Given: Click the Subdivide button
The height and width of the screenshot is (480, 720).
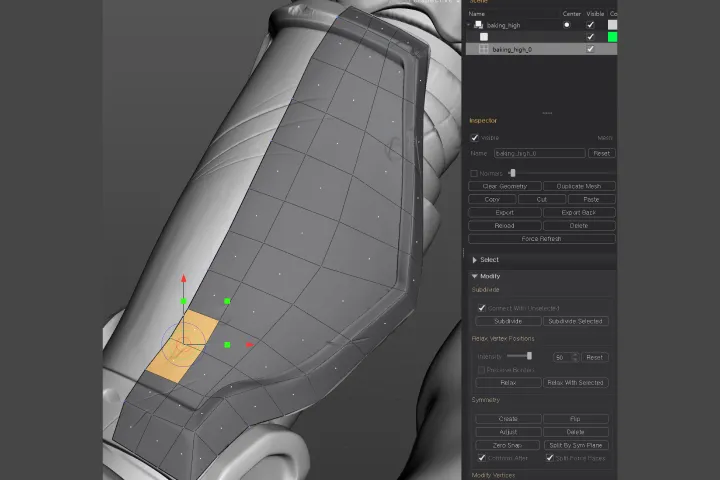Looking at the screenshot, I should pos(508,321).
